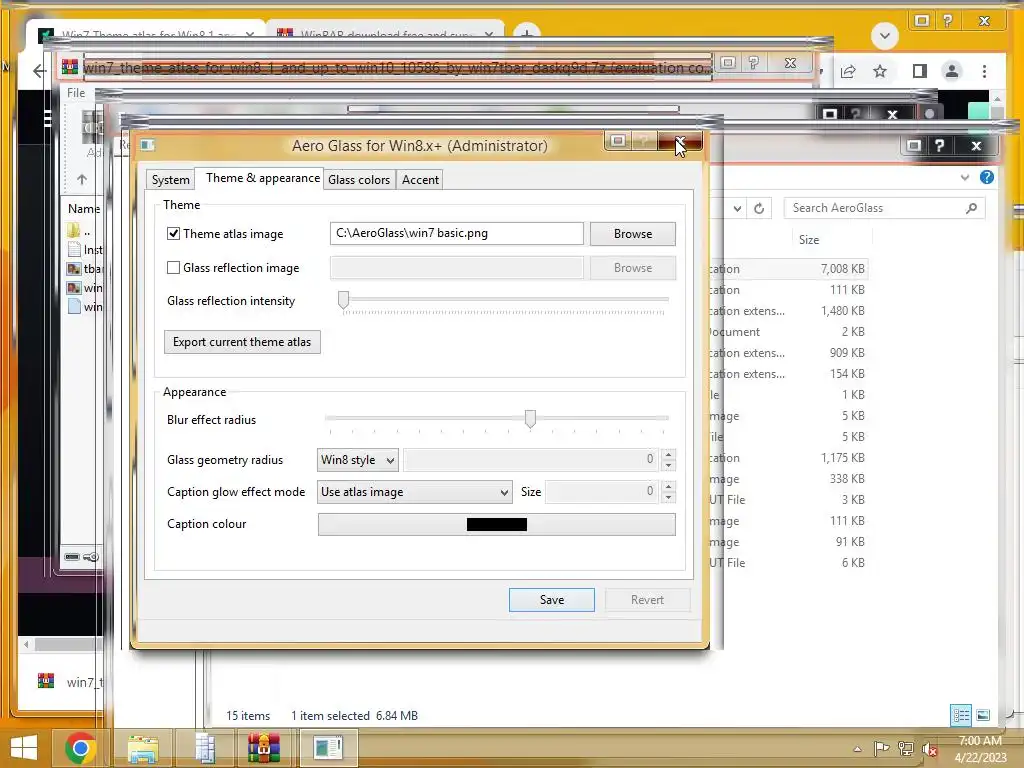Image resolution: width=1024 pixels, height=768 pixels.
Task: Switch to the WinRAR download Chrome tab
Action: 385,34
